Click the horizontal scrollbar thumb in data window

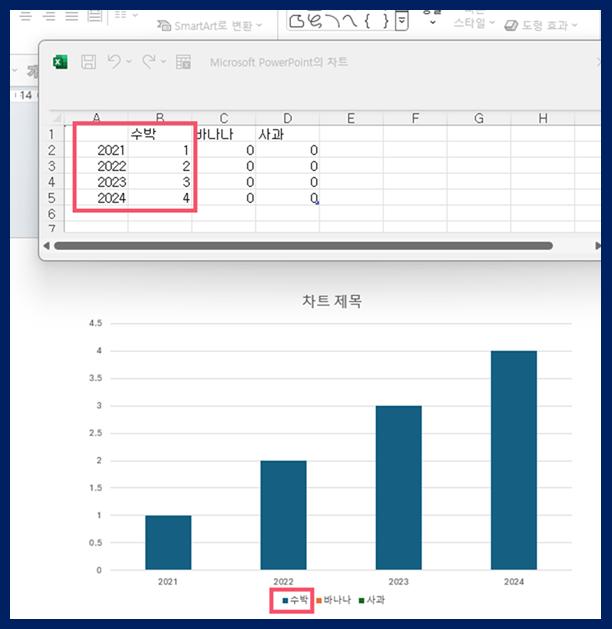(304, 246)
